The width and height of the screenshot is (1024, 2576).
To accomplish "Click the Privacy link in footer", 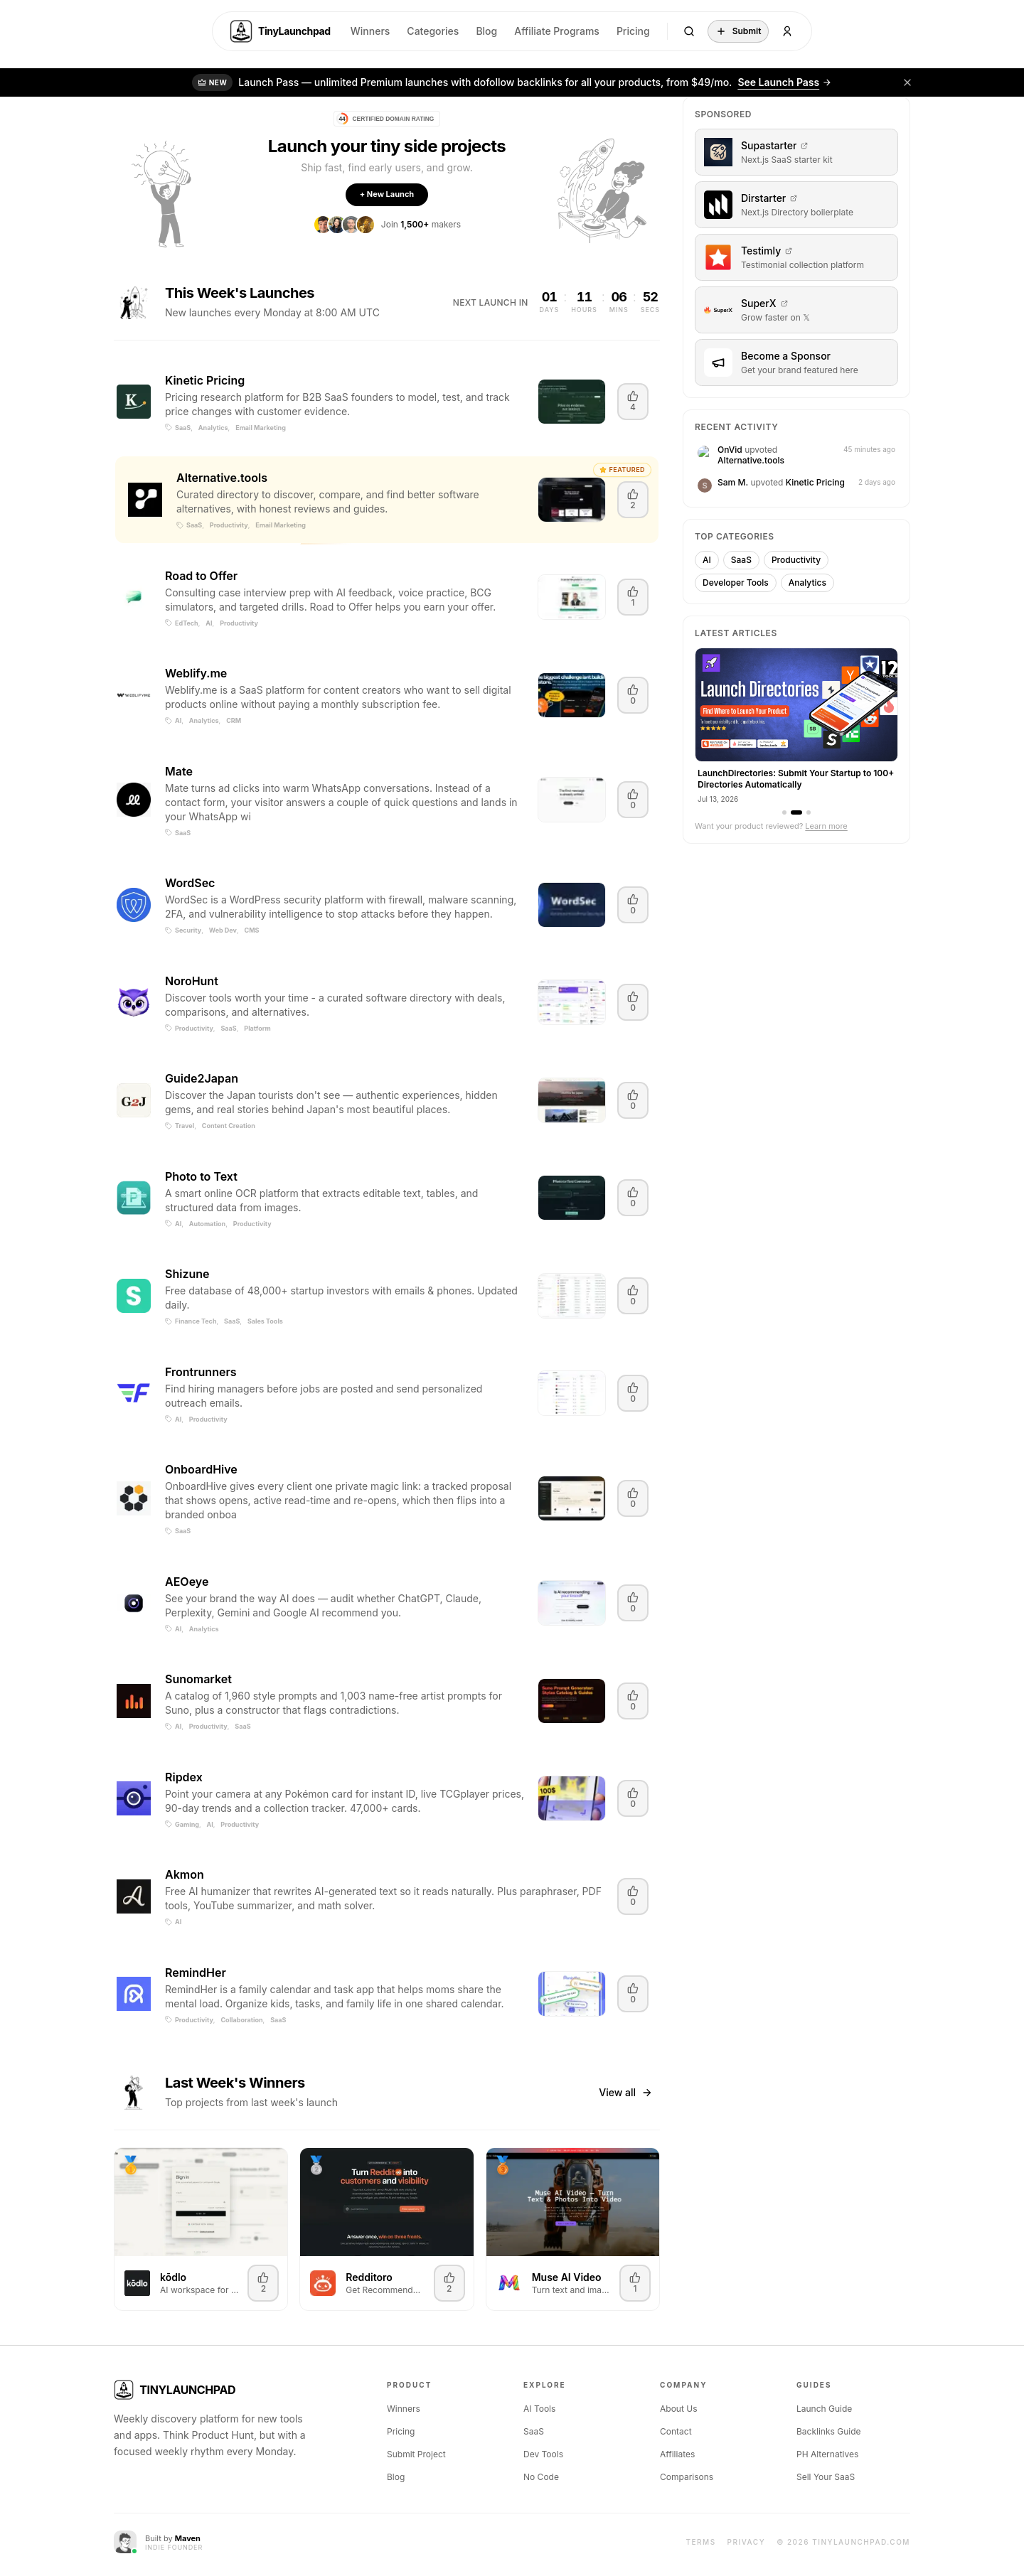I will click(x=745, y=2541).
